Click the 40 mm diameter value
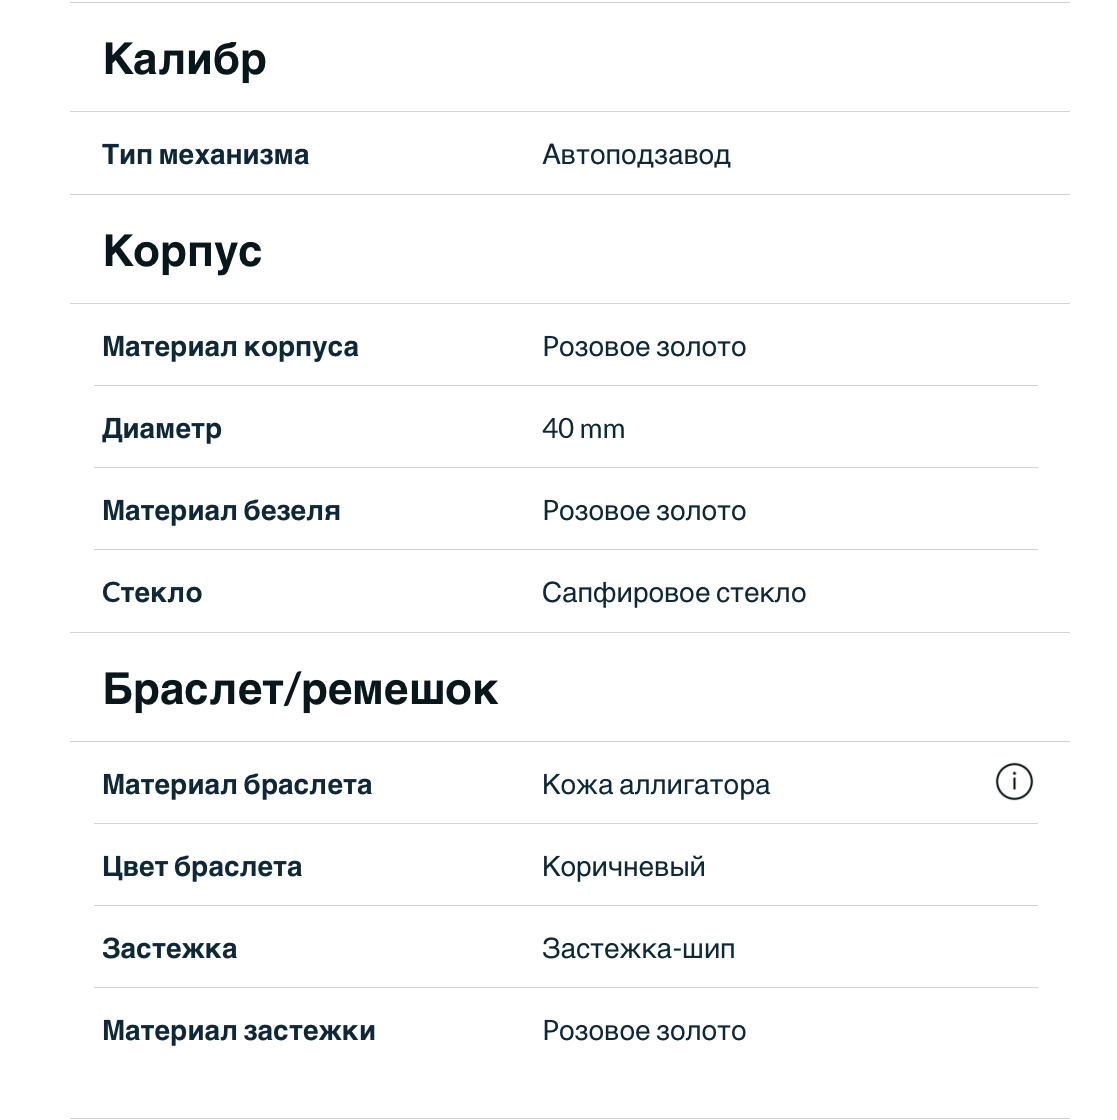The image size is (1117, 1120). point(583,429)
